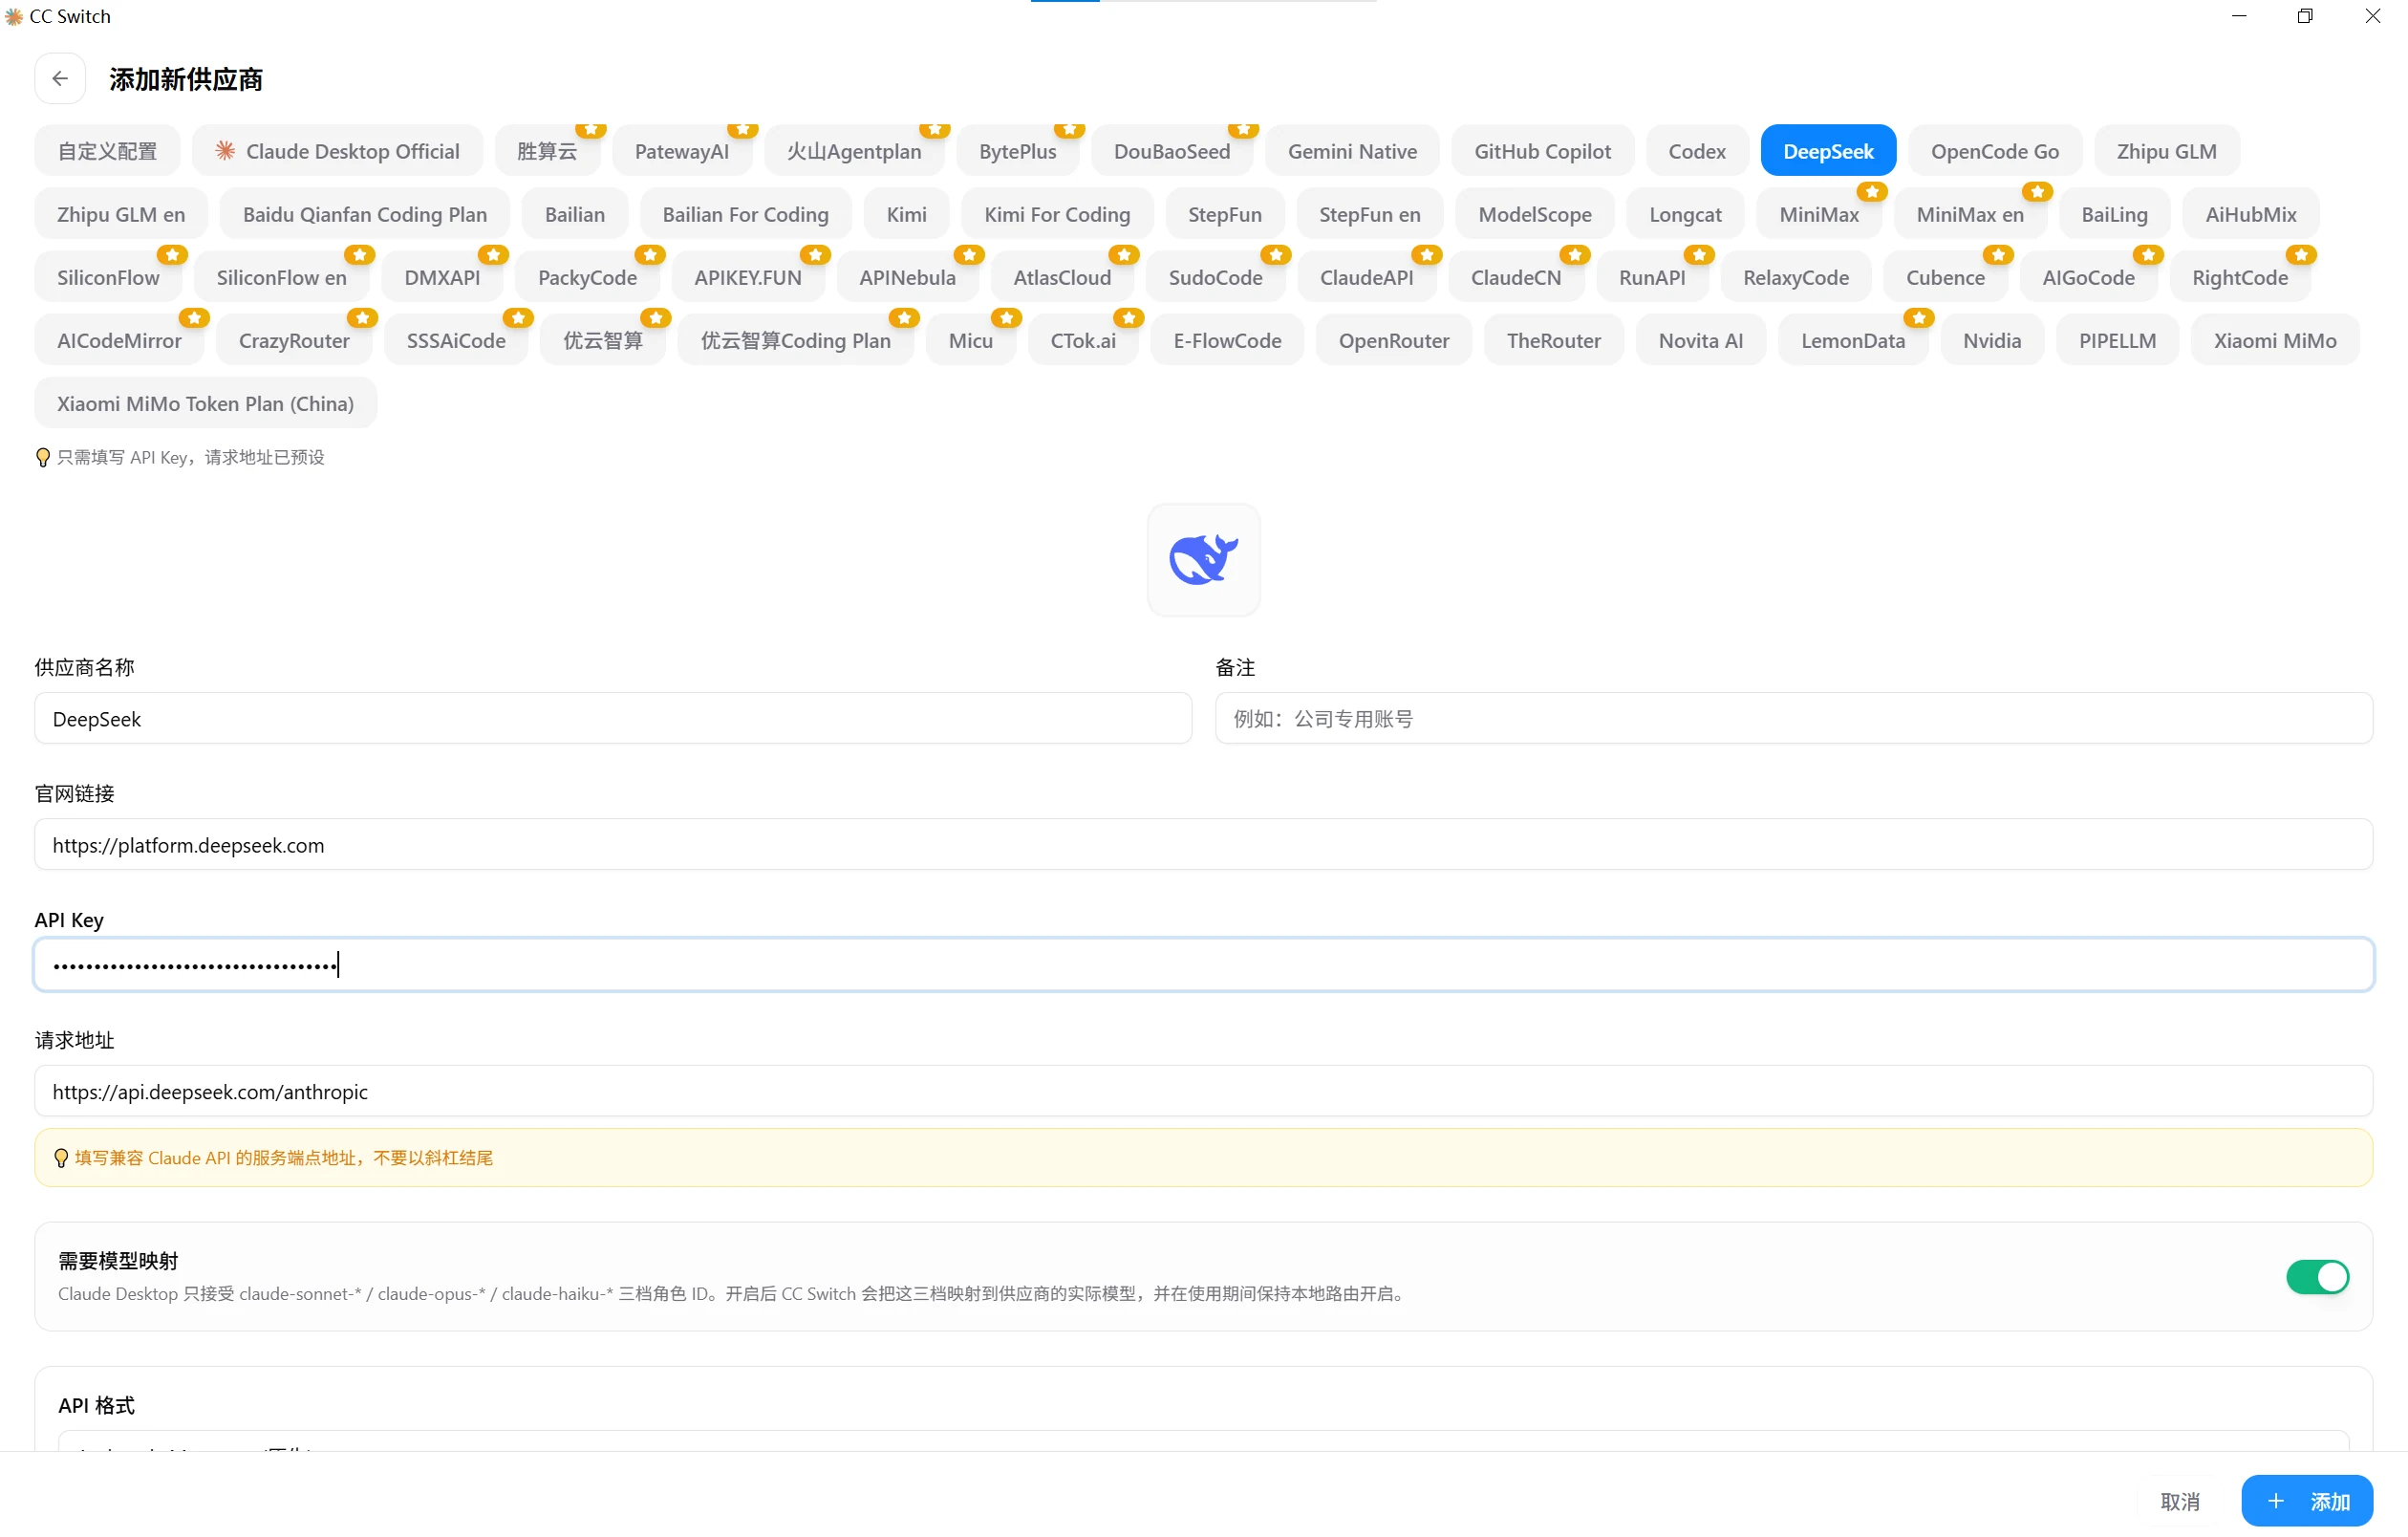Choose Baidu Qianfan Coding Plan preset

coord(365,214)
